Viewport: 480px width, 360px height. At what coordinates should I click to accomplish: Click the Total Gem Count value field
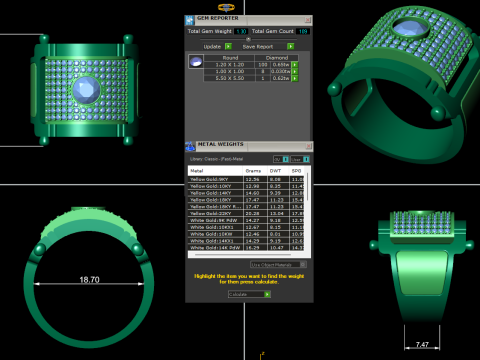pyautogui.click(x=303, y=31)
